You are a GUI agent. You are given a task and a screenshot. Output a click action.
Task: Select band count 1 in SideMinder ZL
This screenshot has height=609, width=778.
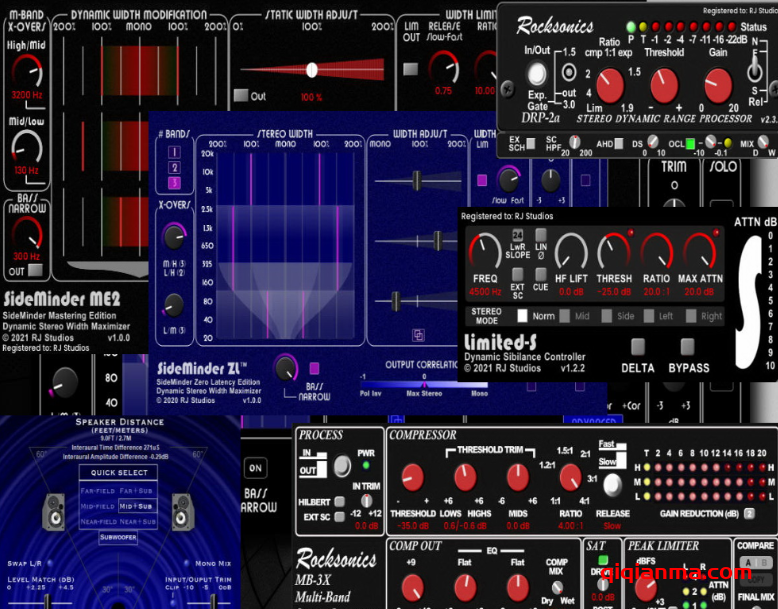(x=174, y=152)
